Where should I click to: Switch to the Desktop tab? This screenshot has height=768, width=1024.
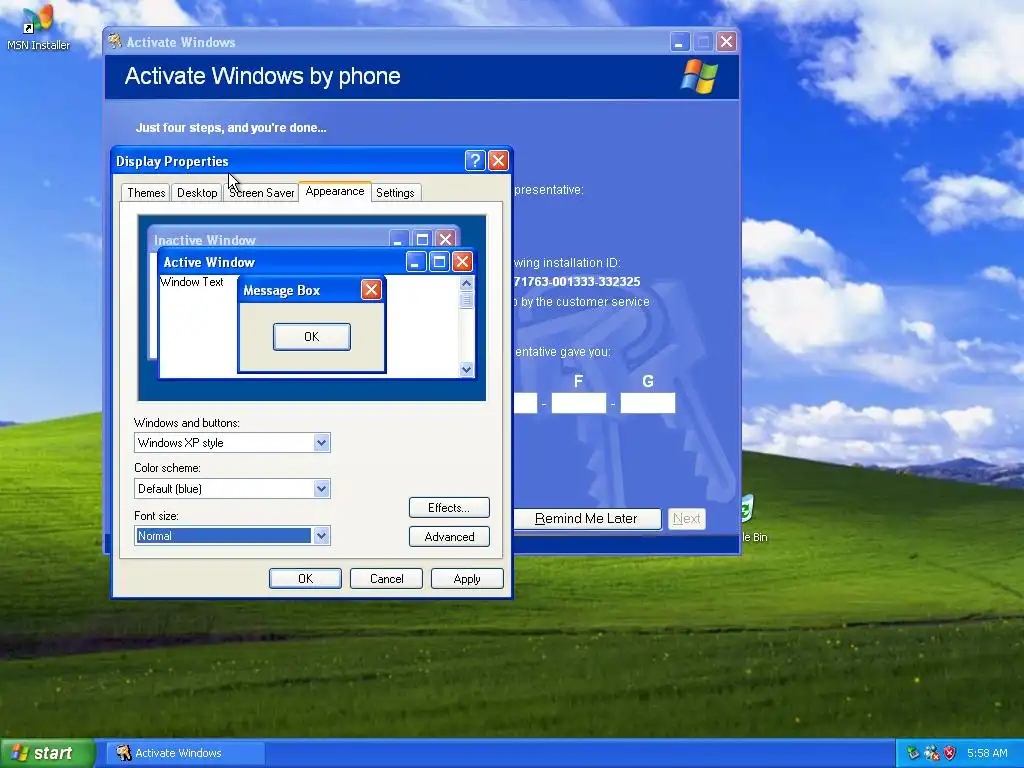pyautogui.click(x=197, y=193)
